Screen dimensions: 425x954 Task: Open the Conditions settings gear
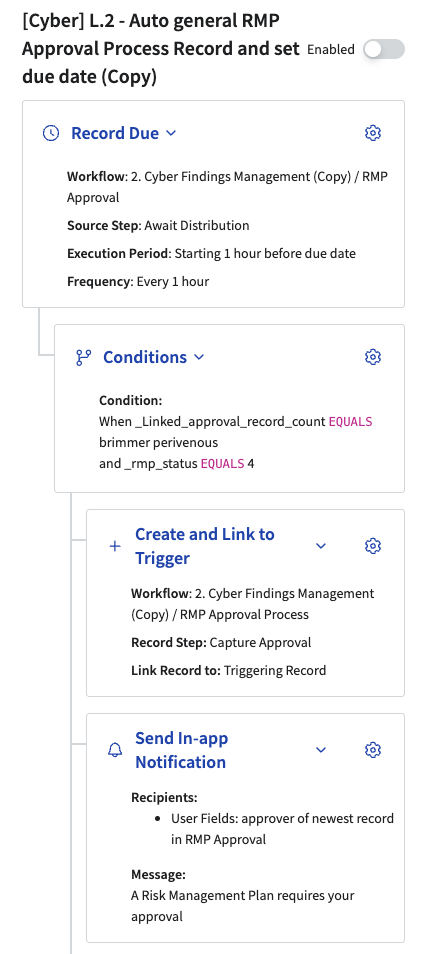point(373,357)
